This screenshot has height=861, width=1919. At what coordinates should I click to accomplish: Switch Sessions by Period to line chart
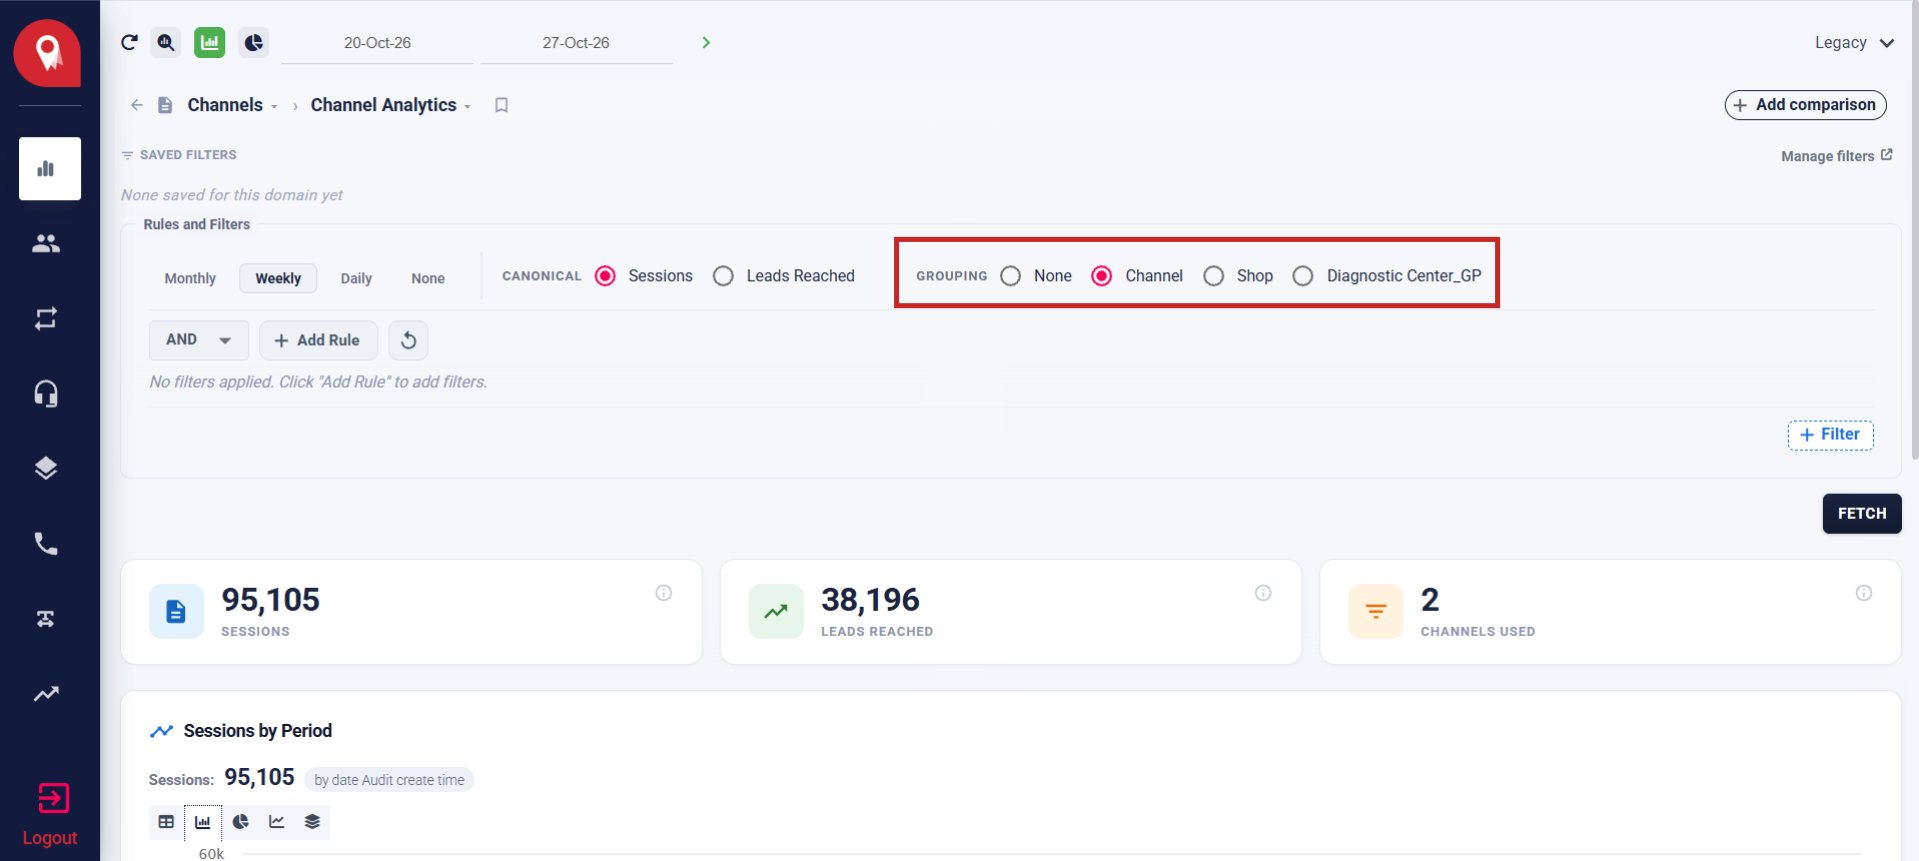pyautogui.click(x=277, y=822)
